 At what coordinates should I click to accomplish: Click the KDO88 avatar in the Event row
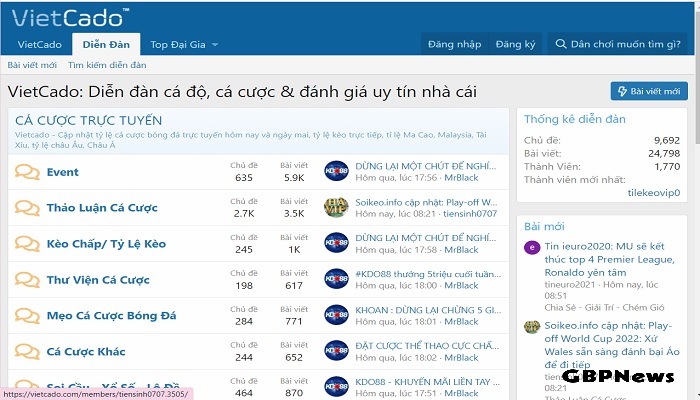pyautogui.click(x=336, y=171)
